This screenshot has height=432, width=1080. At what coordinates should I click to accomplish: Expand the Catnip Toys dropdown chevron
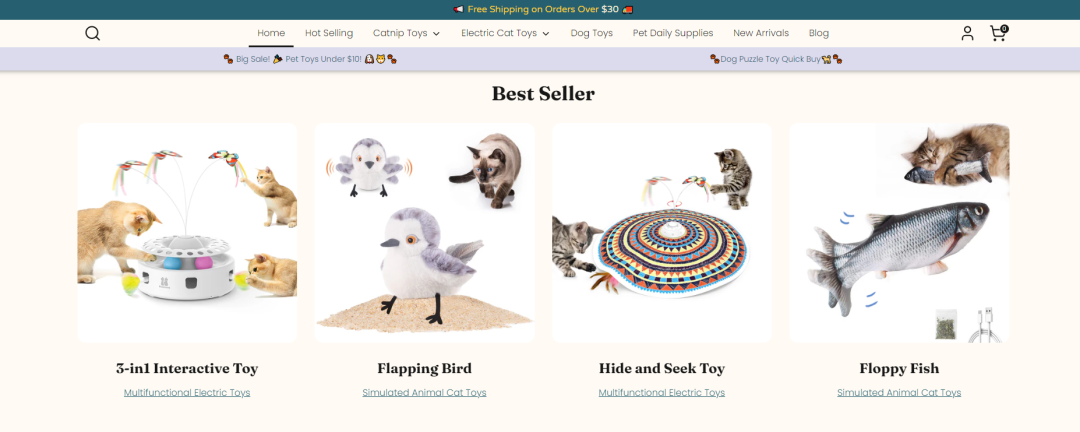tap(436, 34)
